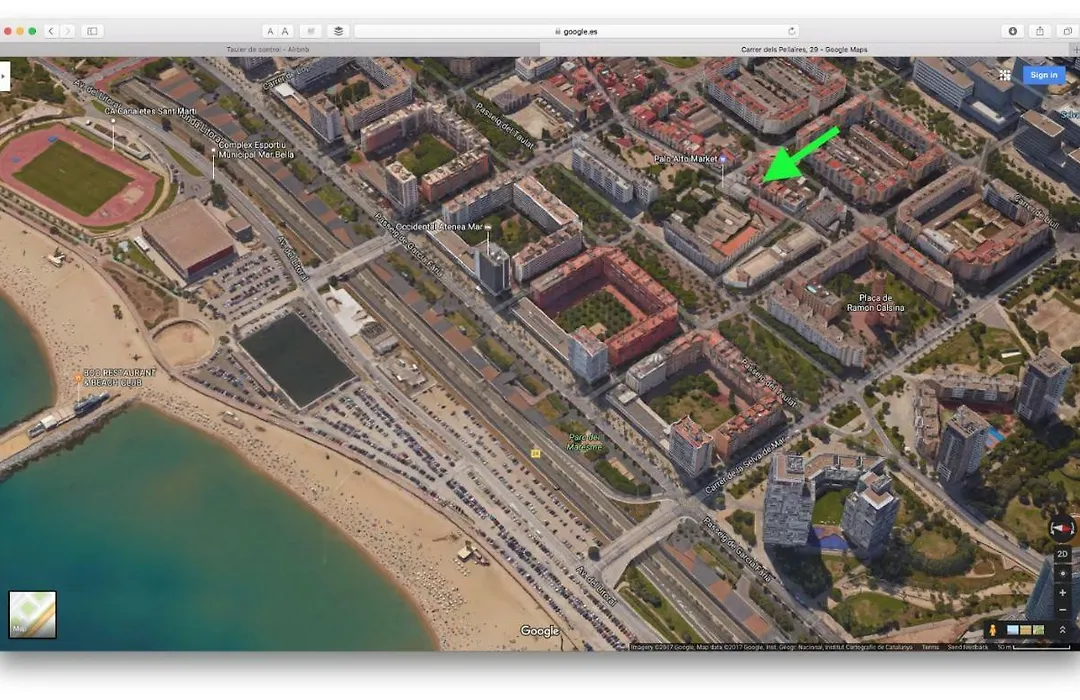Screen dimensions: 1080x700
Task: Click the blue Sign in button
Action: pos(1043,75)
